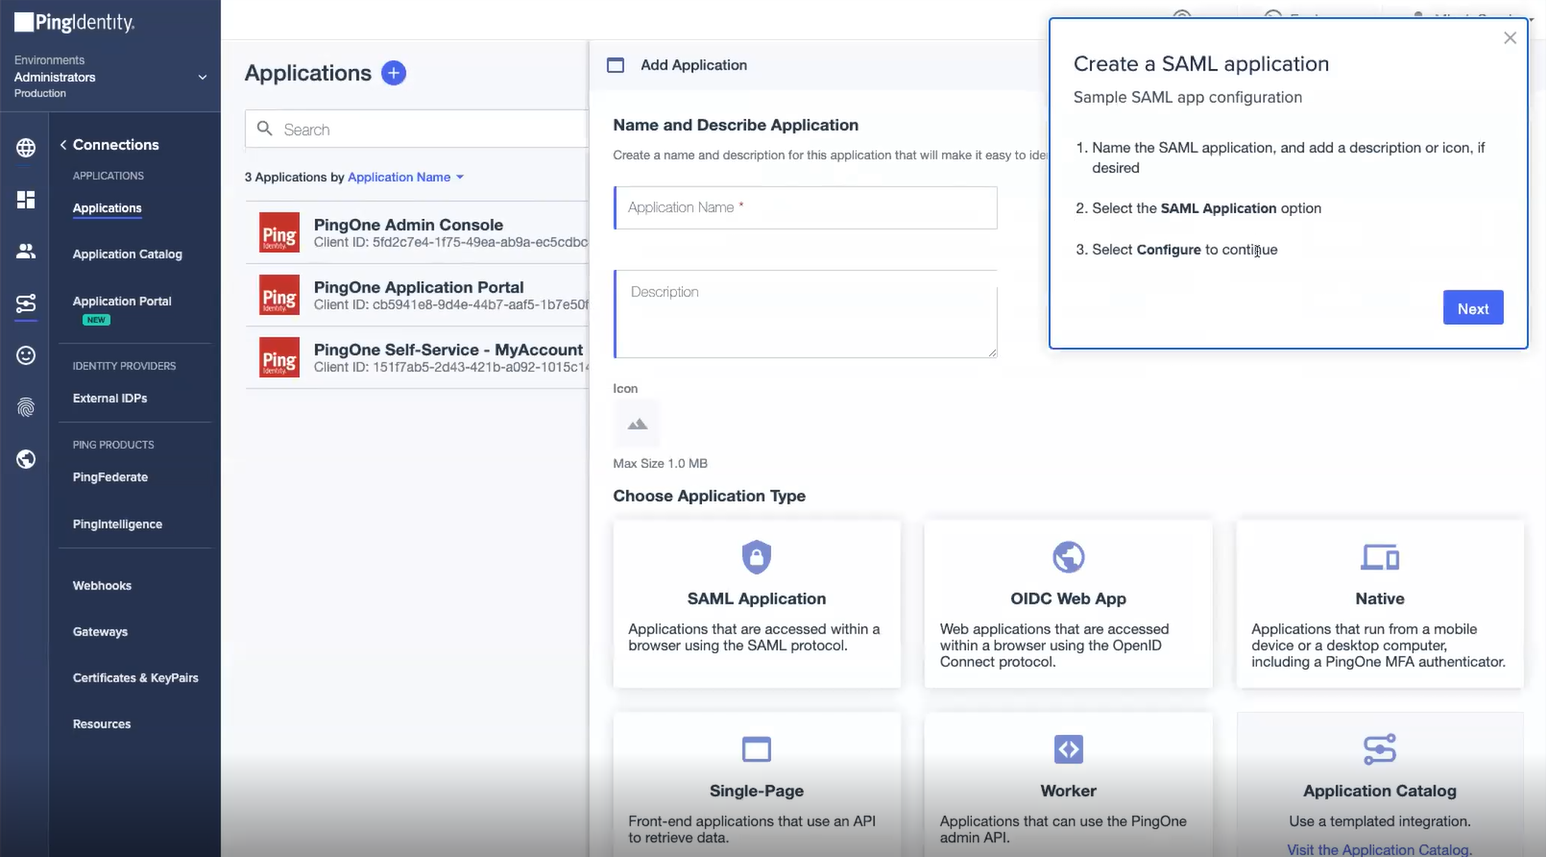Click the Max Size 1.0 MB text
The height and width of the screenshot is (857, 1546).
point(660,463)
